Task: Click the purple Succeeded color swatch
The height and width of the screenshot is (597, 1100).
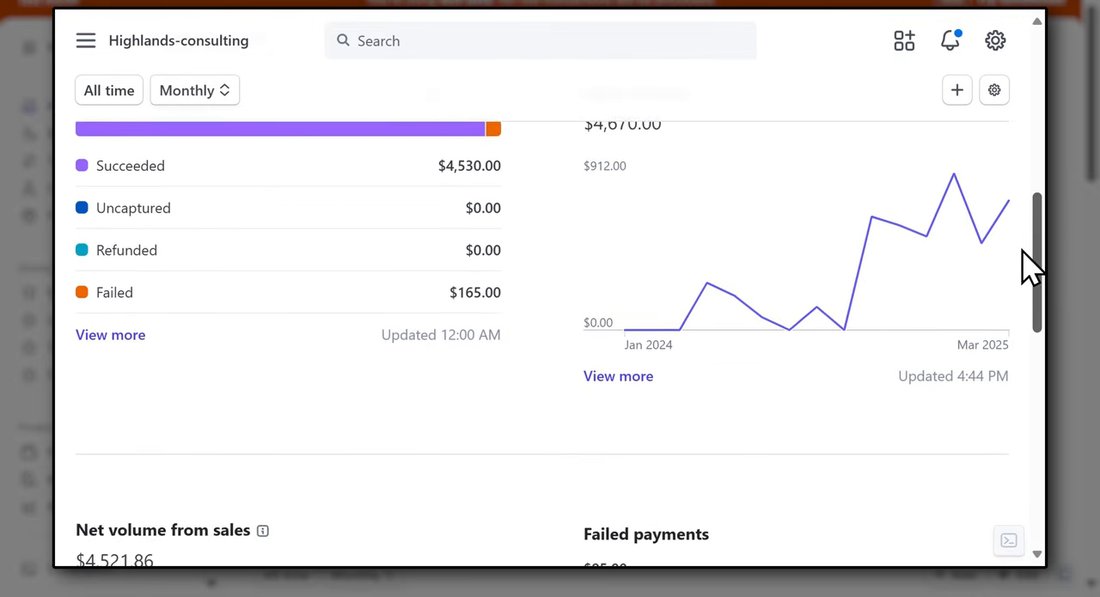Action: click(82, 166)
